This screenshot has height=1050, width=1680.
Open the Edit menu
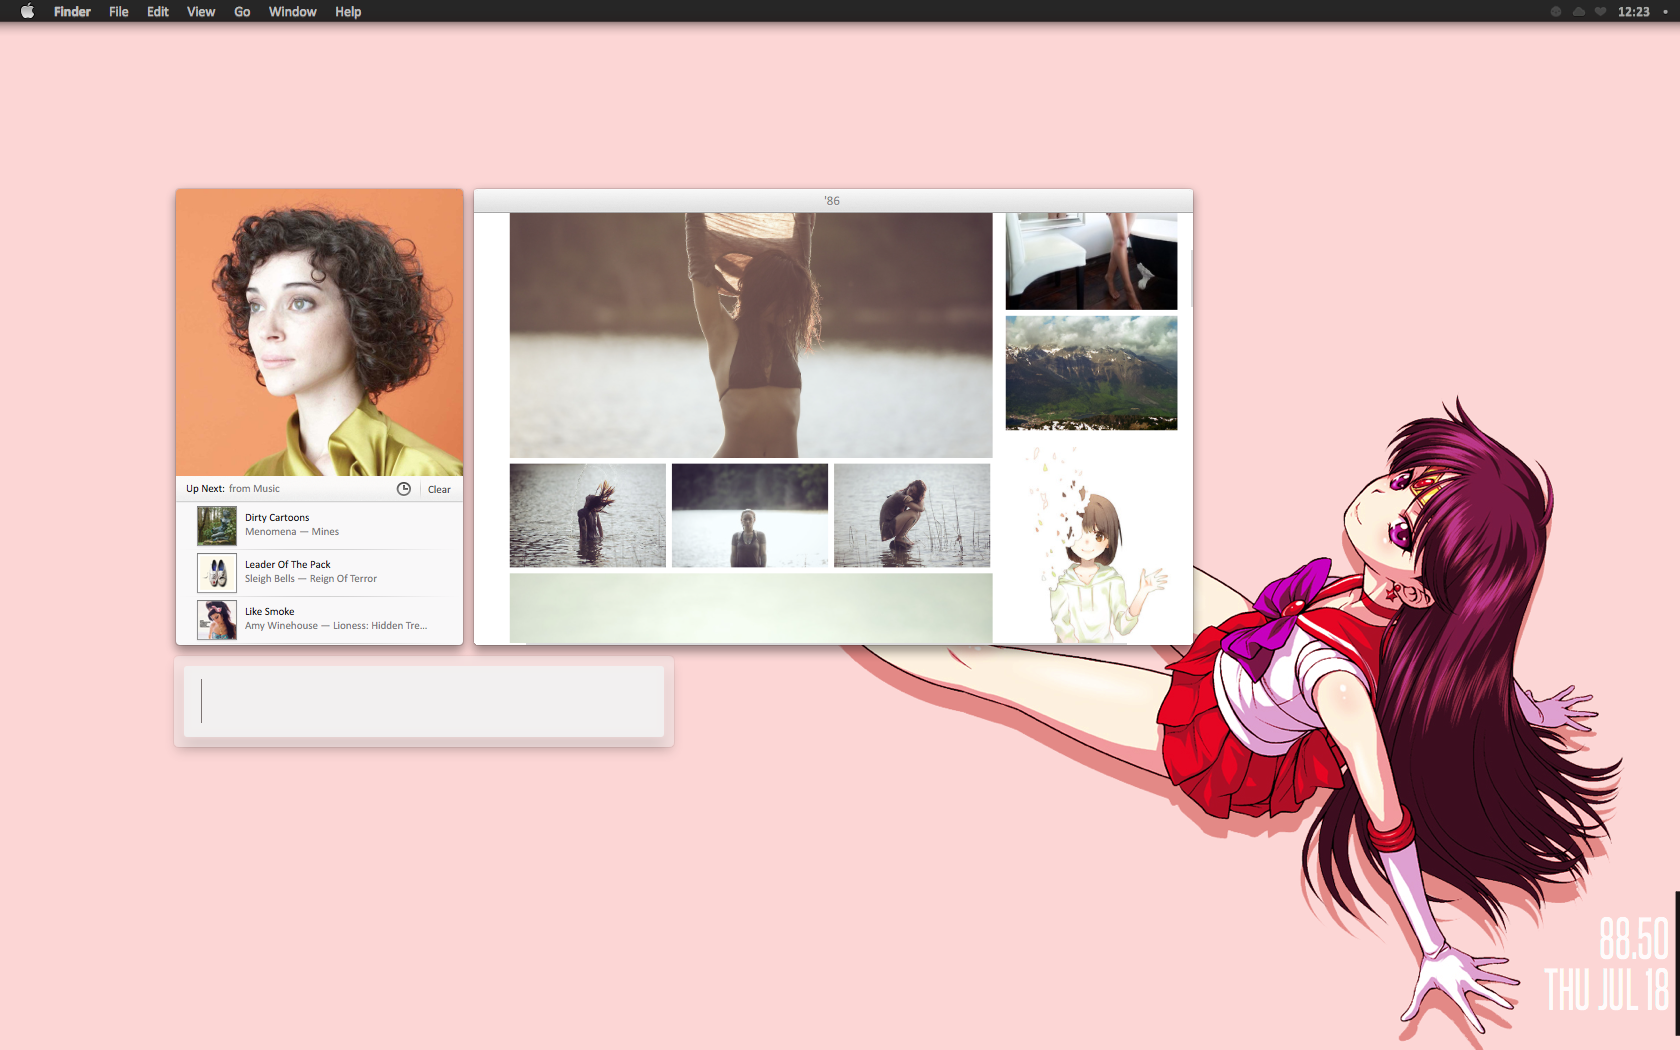click(x=157, y=11)
